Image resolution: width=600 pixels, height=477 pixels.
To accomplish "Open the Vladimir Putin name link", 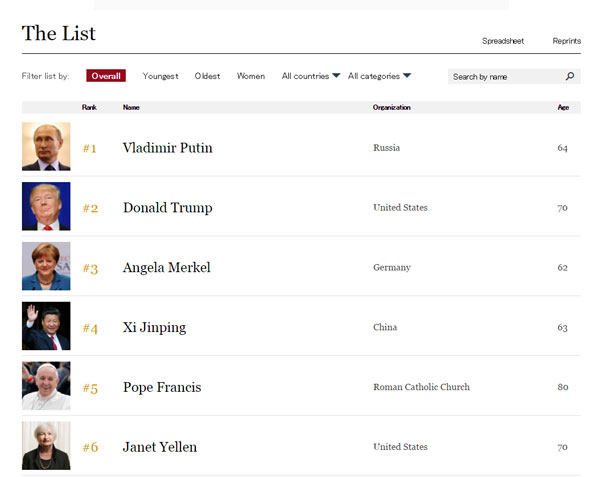I will pyautogui.click(x=167, y=148).
